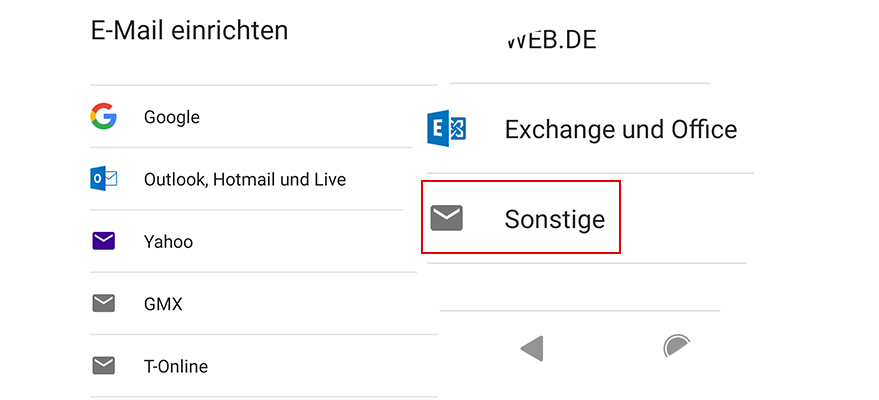879x400 pixels.
Task: Tap the envelope icon beside T-Online
Action: tap(103, 366)
